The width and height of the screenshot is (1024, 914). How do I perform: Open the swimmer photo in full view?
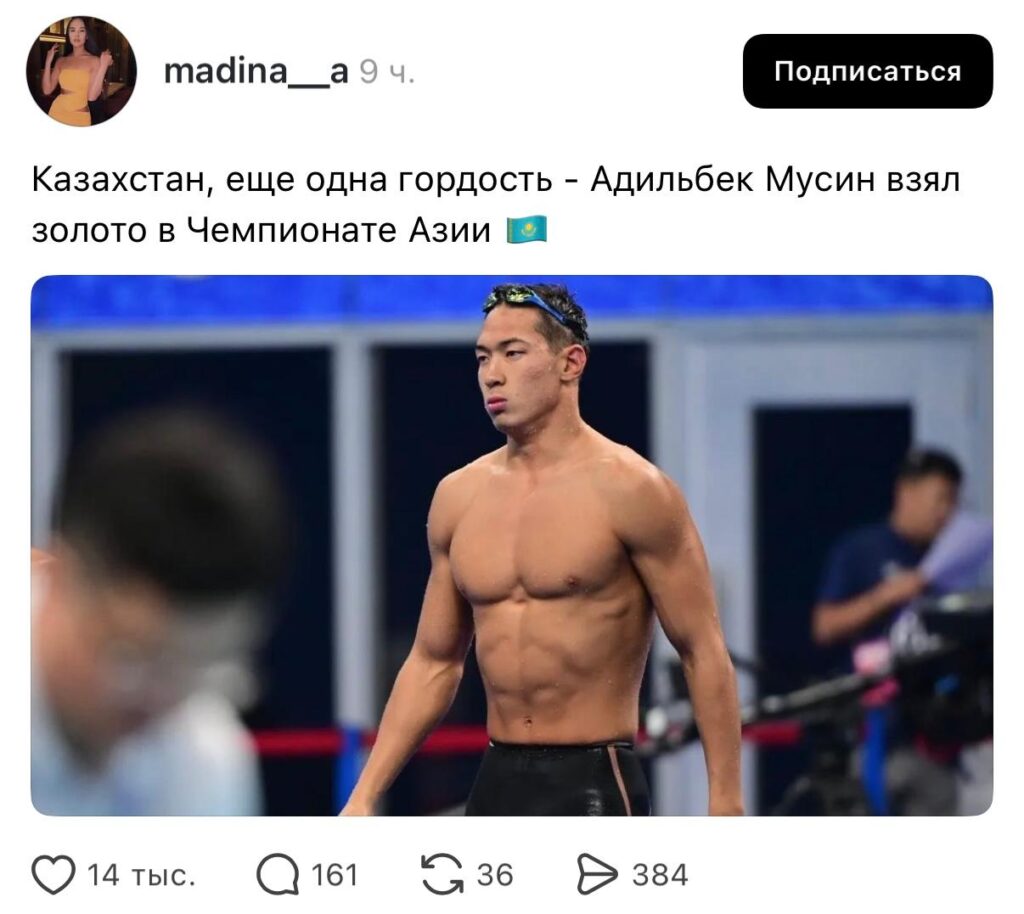click(512, 545)
